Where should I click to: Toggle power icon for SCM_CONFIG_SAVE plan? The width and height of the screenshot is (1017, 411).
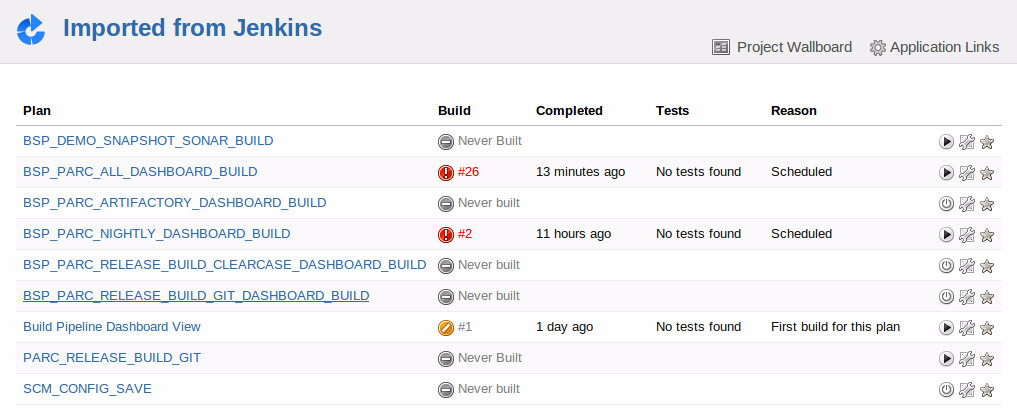(946, 390)
